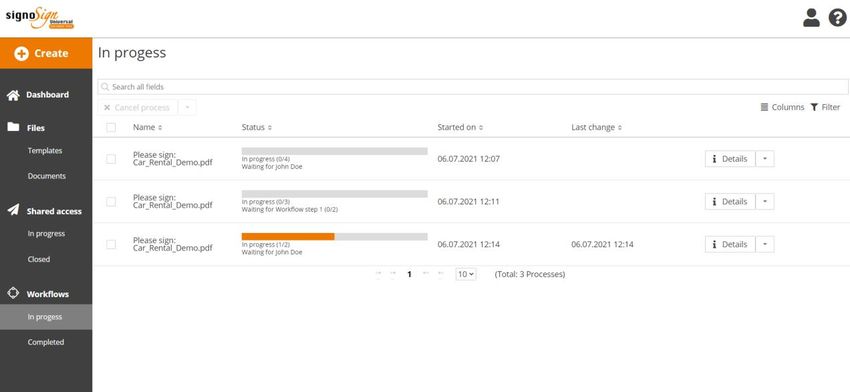850x392 pixels.
Task: Check the first Car_Rental_Demo.pdf row checkbox
Action: click(111, 159)
